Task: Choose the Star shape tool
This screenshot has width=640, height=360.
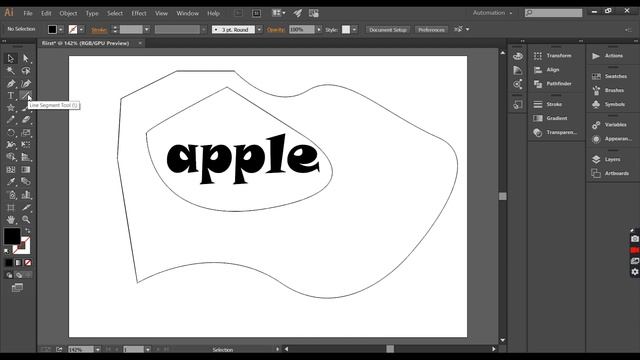Action: tap(11, 108)
